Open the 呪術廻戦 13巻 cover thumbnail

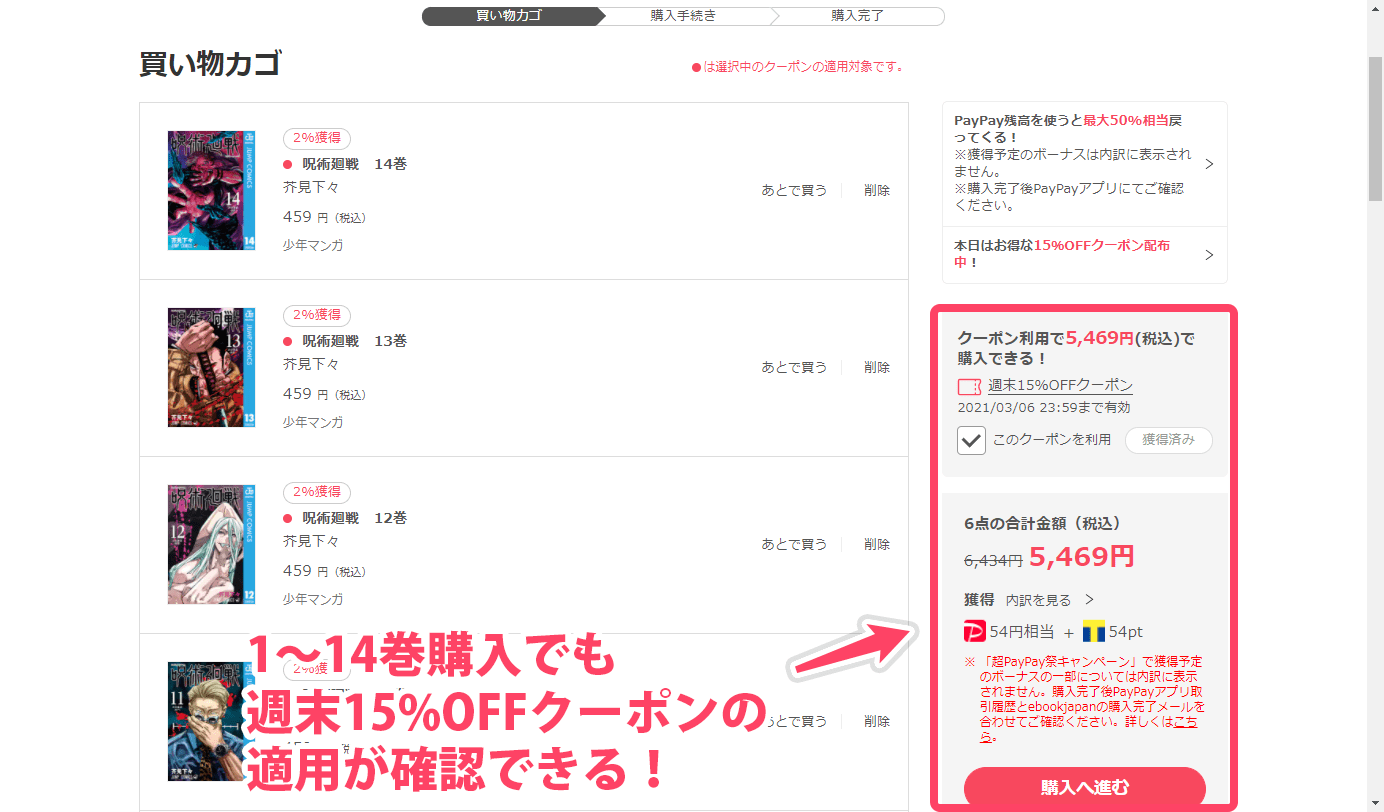click(211, 367)
